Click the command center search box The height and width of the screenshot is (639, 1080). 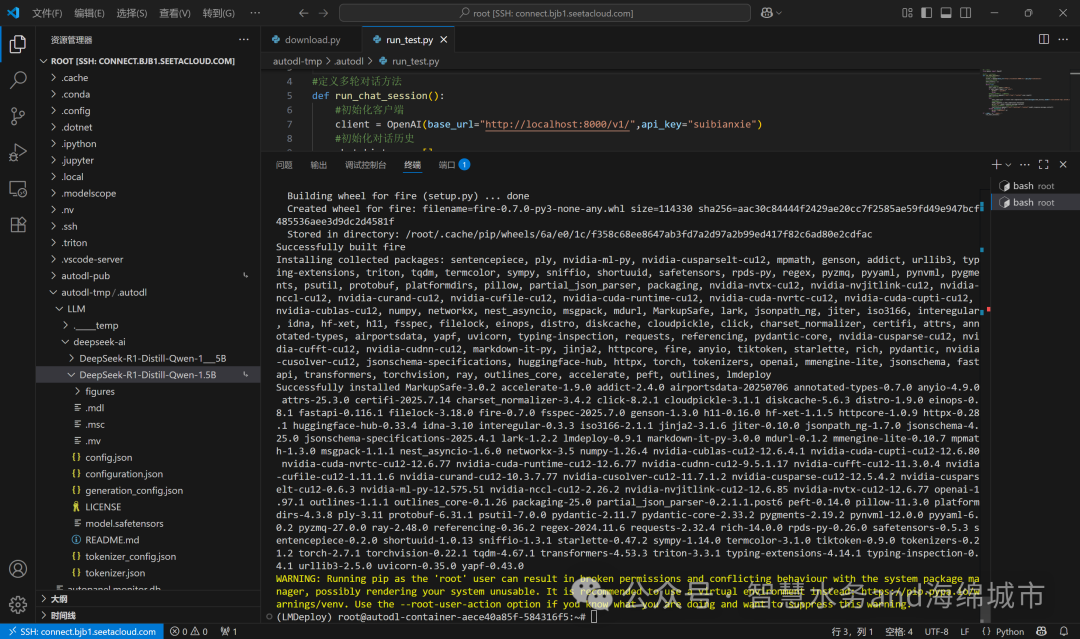(x=545, y=13)
